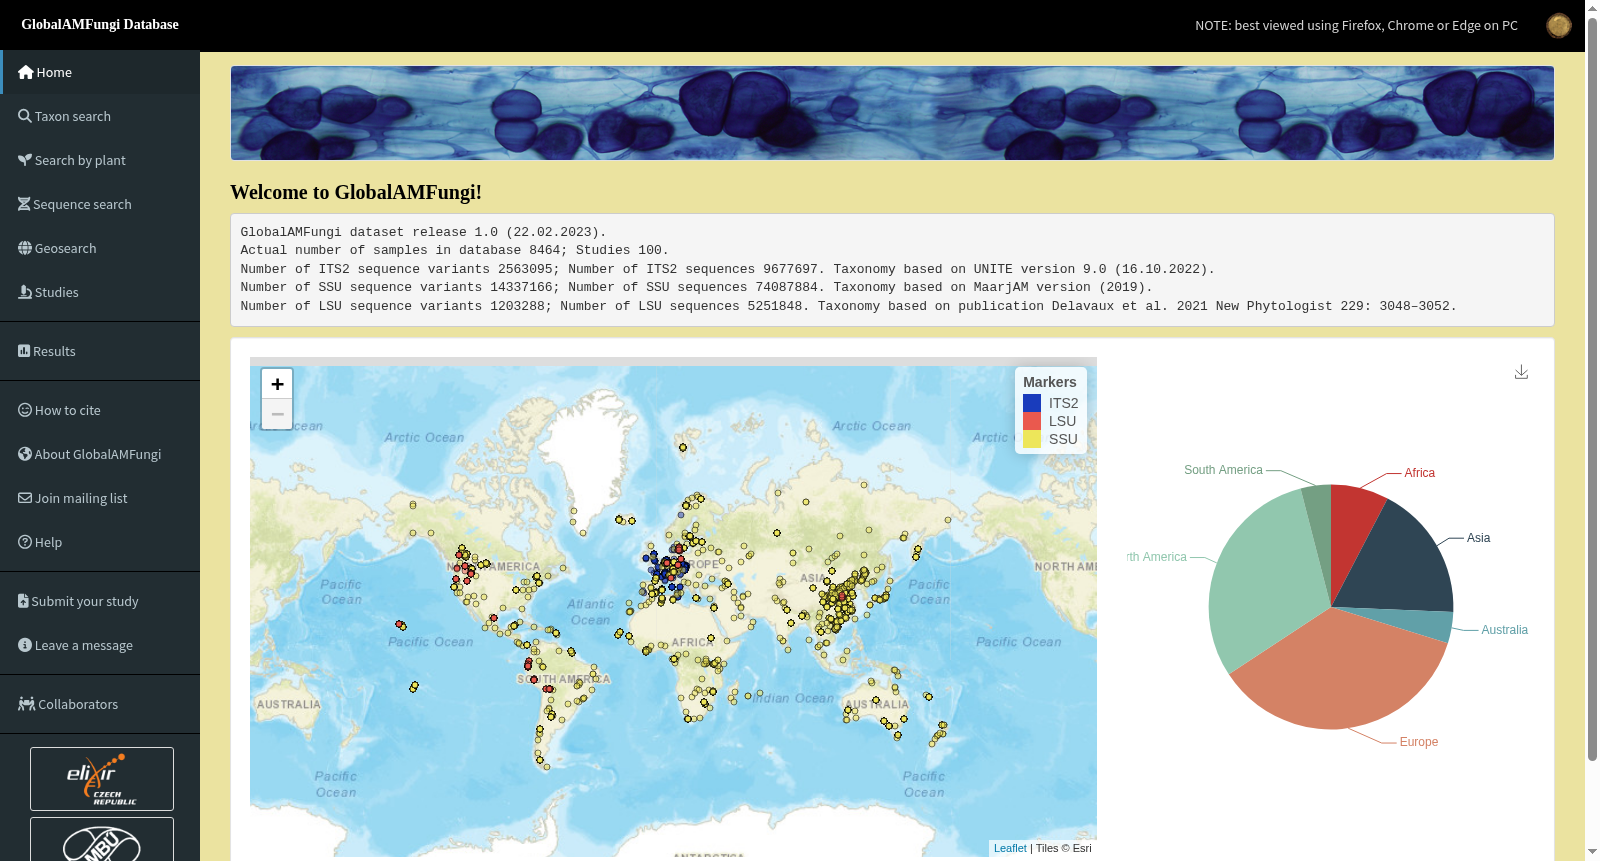
Task: Select the Europe pie slice
Action: pyautogui.click(x=1340, y=670)
